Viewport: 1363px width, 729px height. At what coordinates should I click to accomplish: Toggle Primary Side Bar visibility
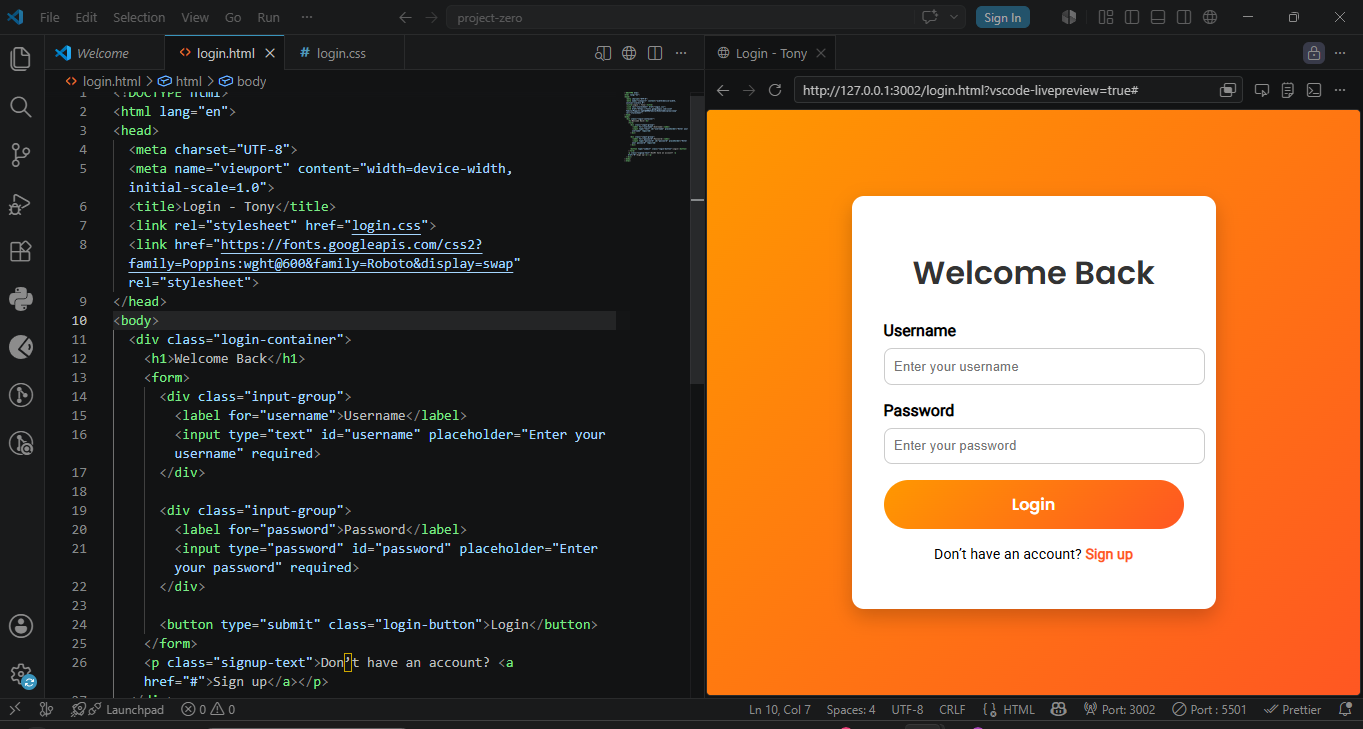tap(1132, 17)
